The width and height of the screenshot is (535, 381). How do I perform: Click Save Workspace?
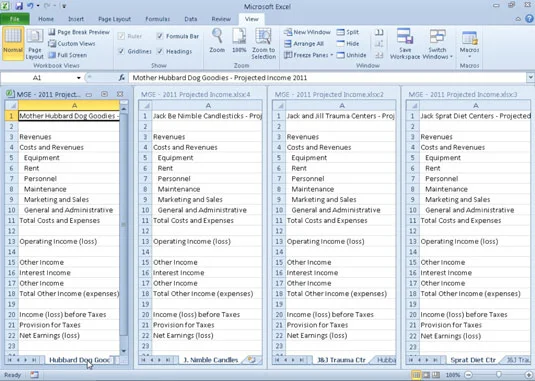tap(405, 44)
